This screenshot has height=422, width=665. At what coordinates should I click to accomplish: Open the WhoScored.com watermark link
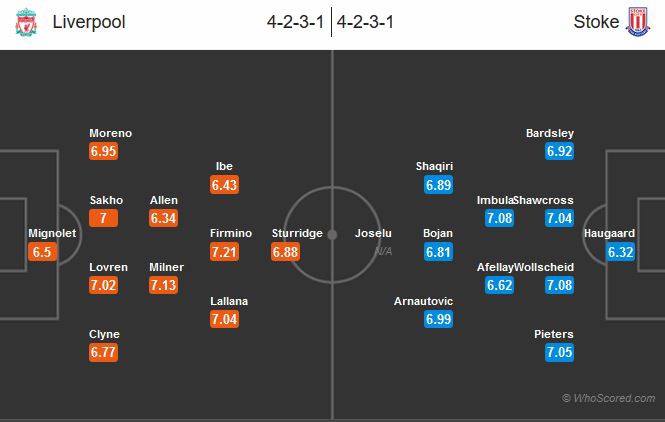[x=608, y=398]
